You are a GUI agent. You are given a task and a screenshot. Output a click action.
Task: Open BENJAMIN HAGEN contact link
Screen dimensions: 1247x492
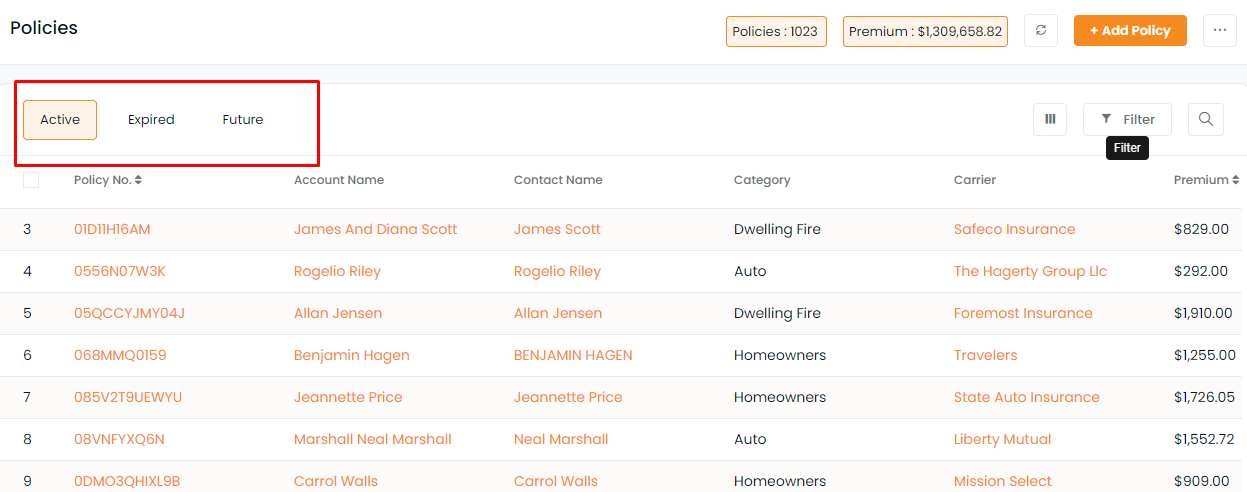573,355
